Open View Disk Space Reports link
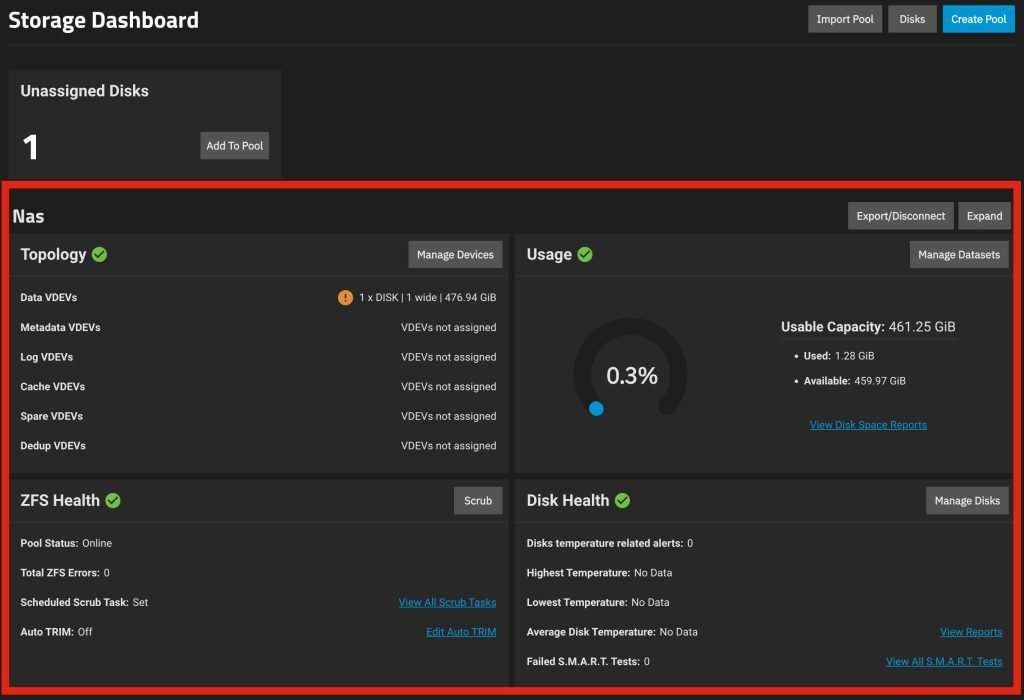Viewport: 1024px width, 700px height. click(868, 425)
